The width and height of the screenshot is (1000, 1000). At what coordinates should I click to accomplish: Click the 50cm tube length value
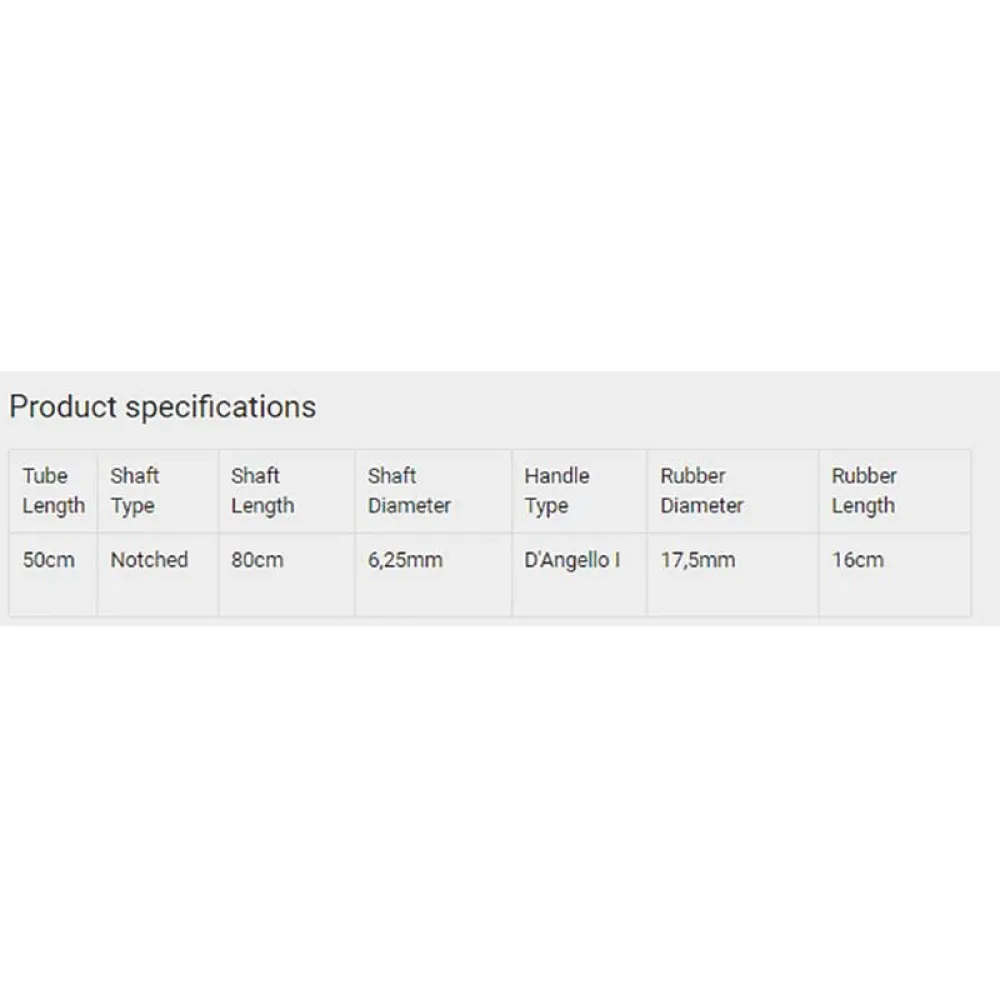coord(49,560)
